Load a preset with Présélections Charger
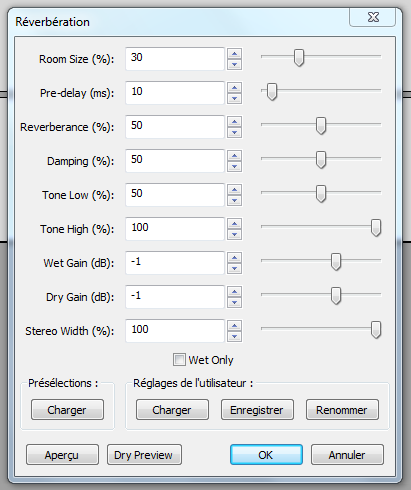 (x=67, y=410)
